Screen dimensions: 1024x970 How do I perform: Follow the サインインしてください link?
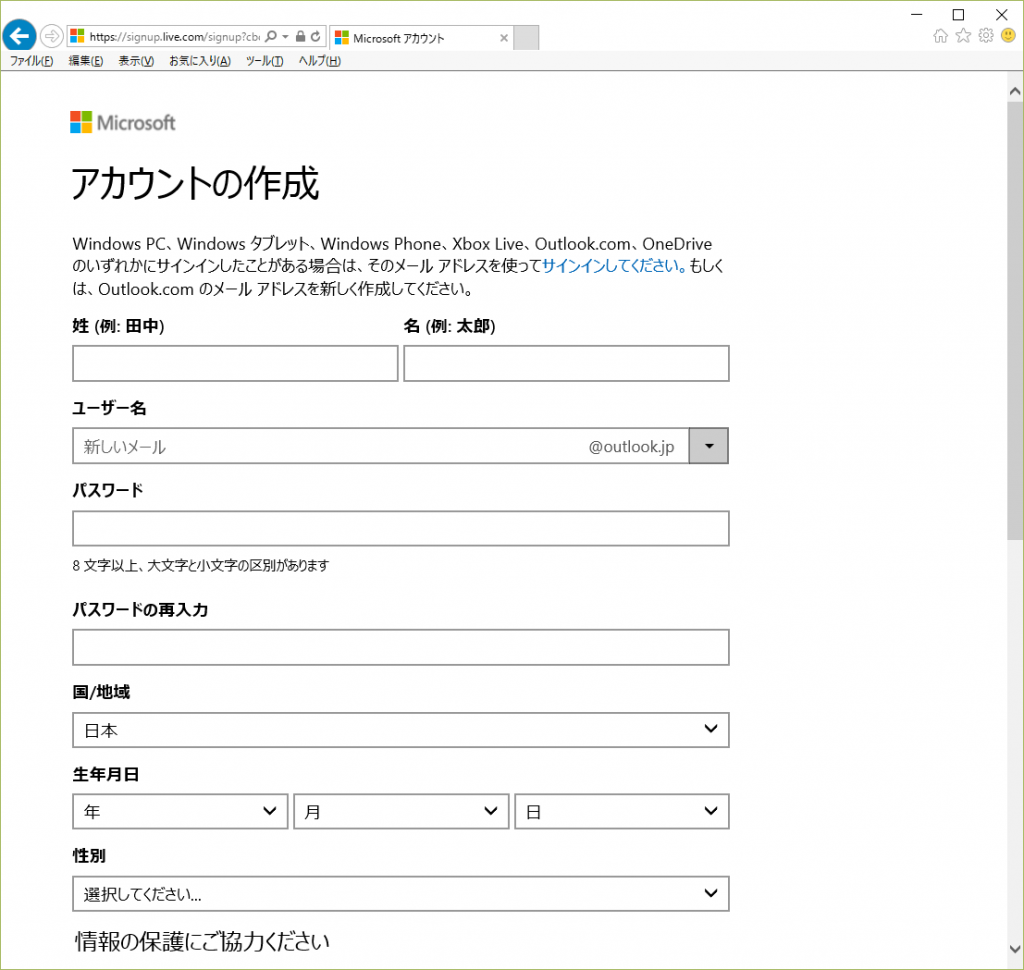[613, 266]
